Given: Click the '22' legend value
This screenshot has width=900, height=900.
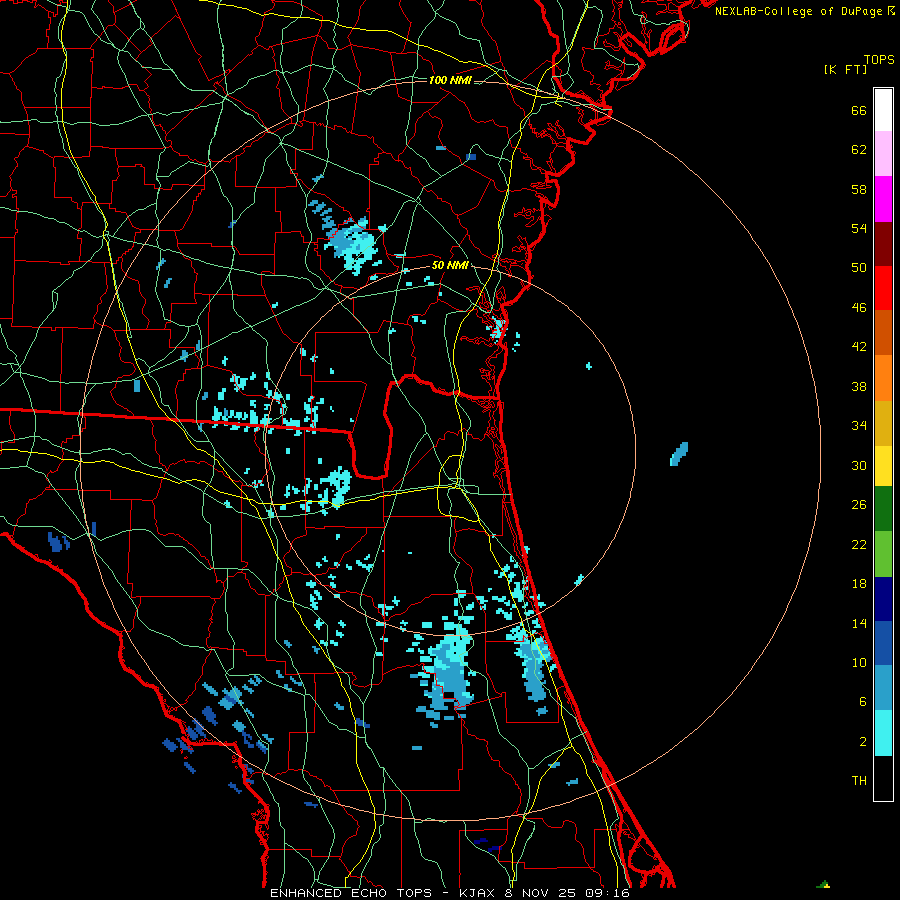Looking at the screenshot, I should coord(859,545).
